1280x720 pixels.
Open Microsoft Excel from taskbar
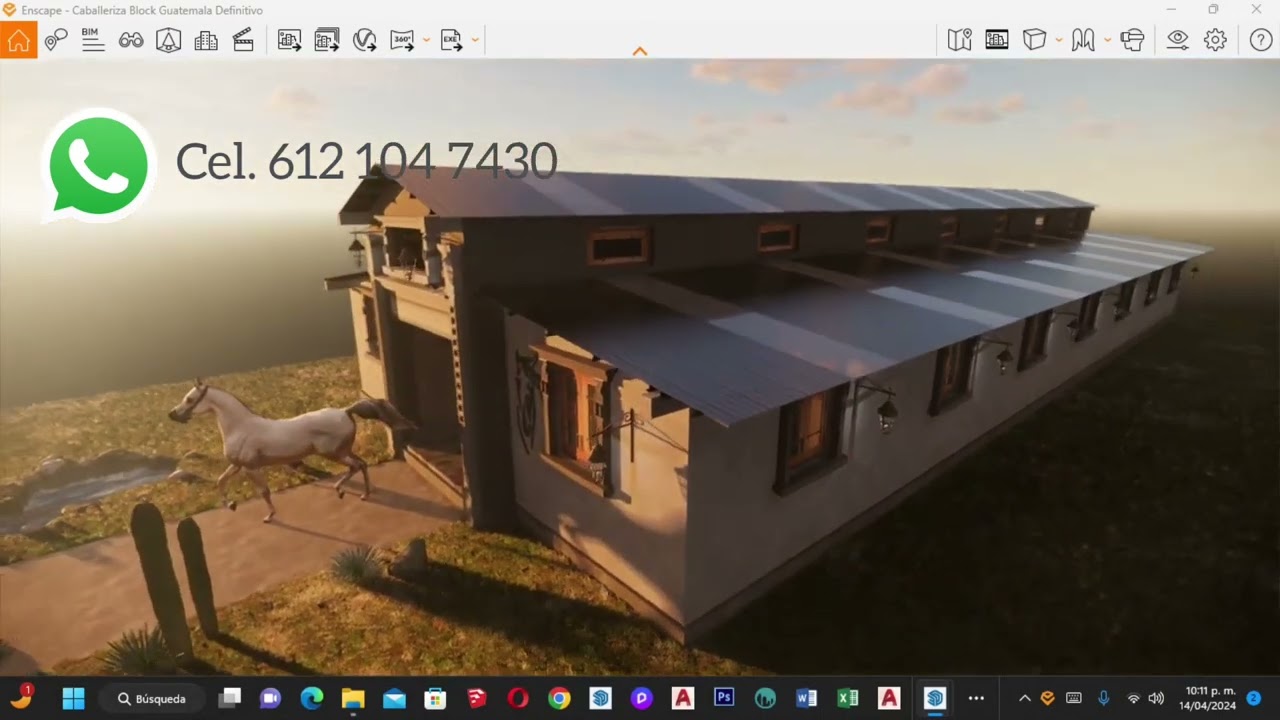click(x=847, y=698)
